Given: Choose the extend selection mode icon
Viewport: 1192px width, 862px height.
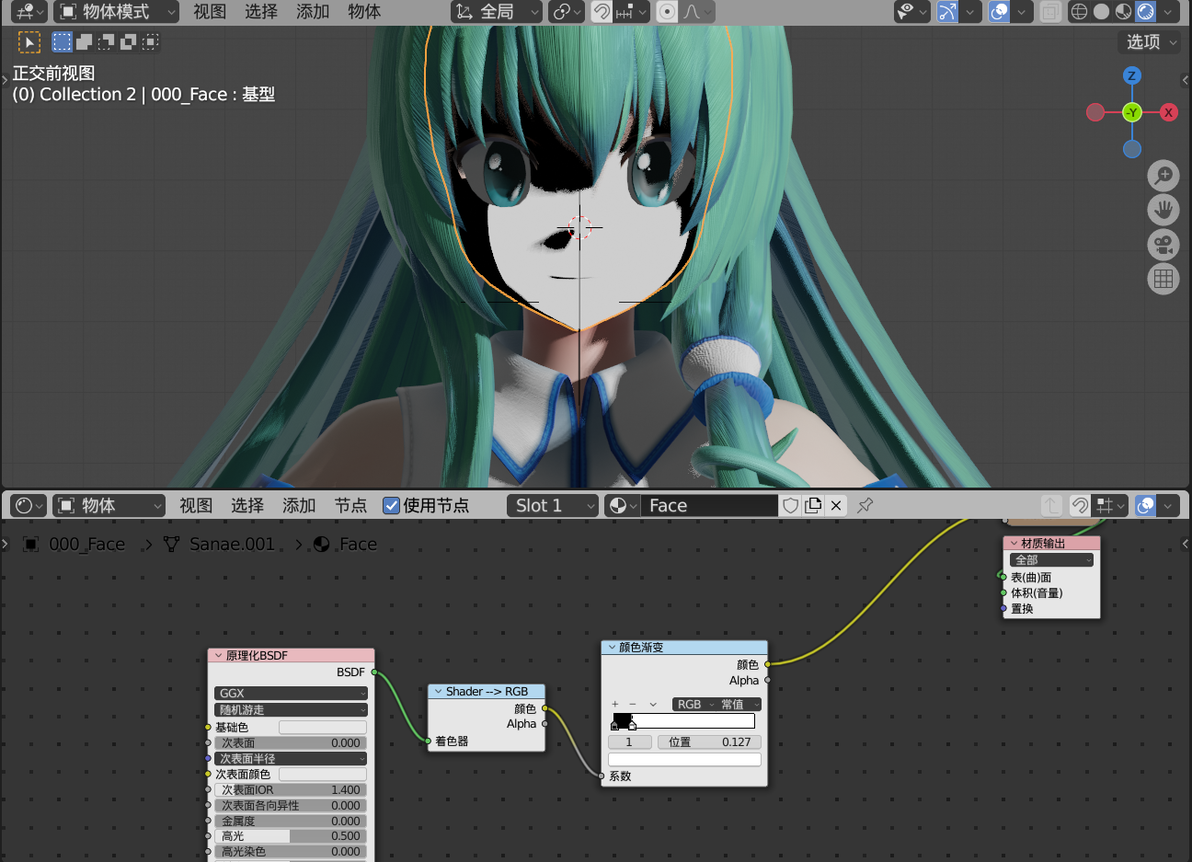Looking at the screenshot, I should [x=84, y=42].
